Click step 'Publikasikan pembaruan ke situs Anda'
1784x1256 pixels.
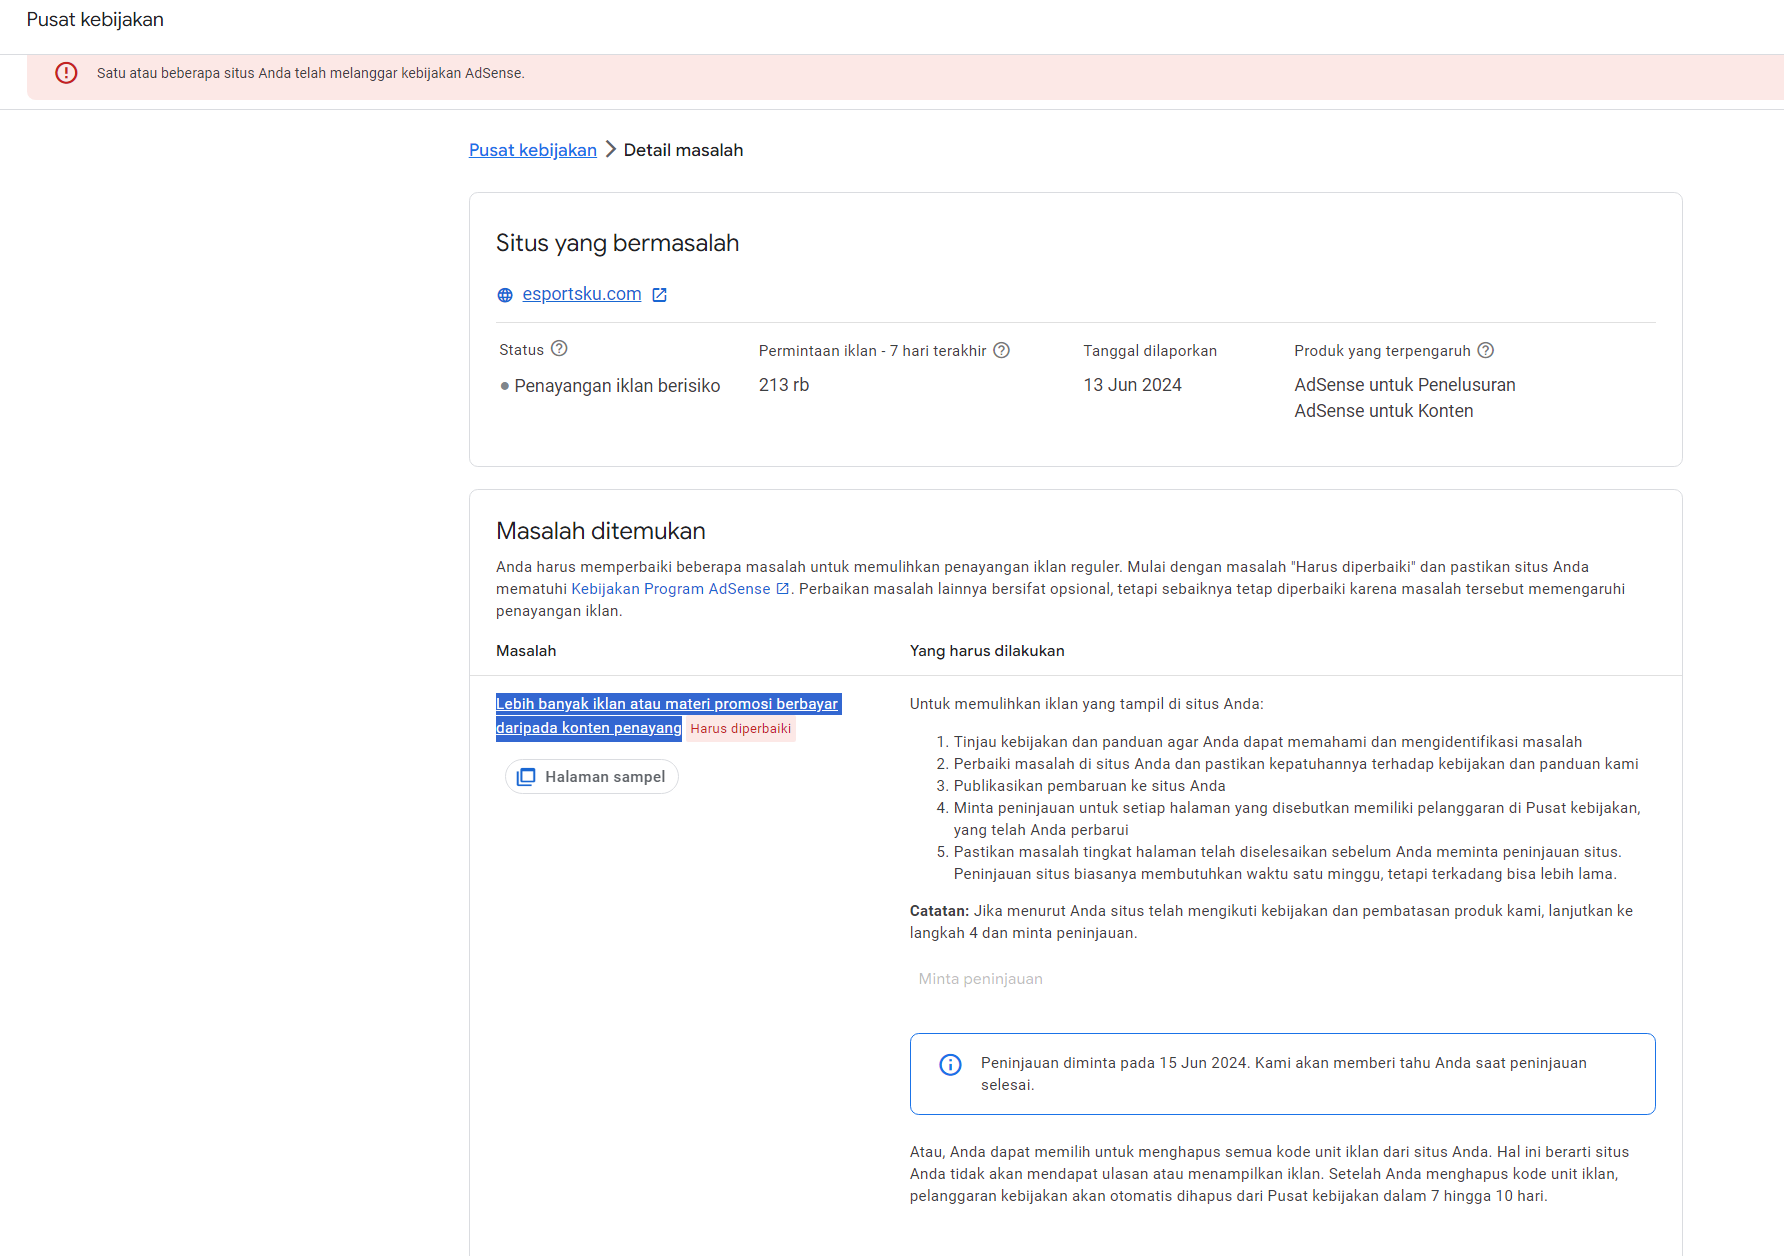[1090, 786]
